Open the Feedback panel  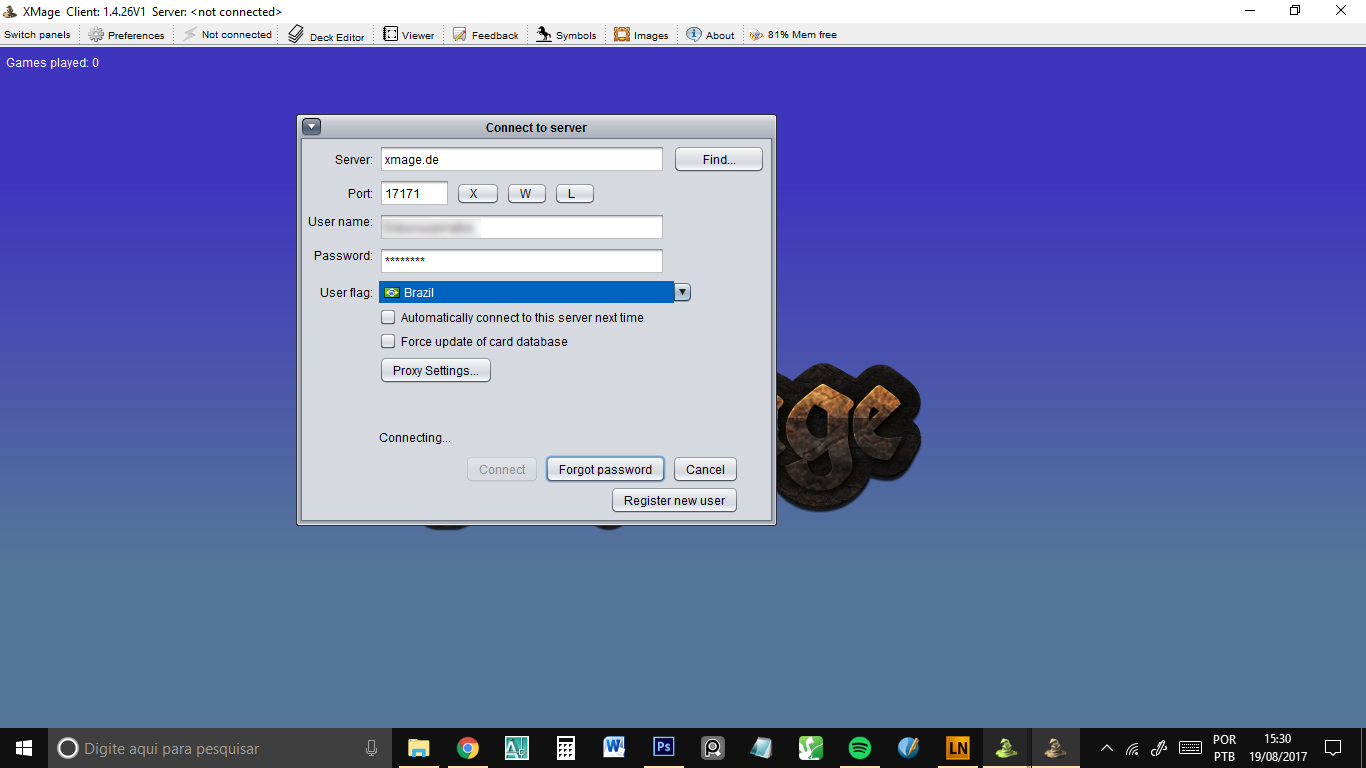click(485, 35)
